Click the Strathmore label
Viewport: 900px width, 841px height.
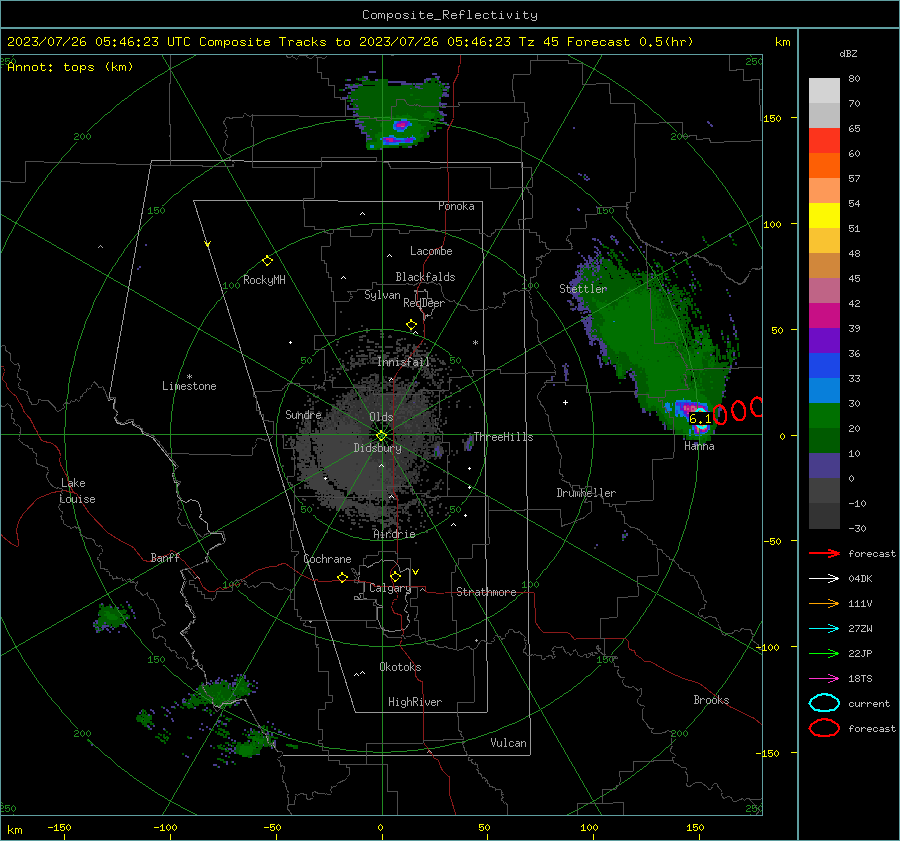coord(486,592)
